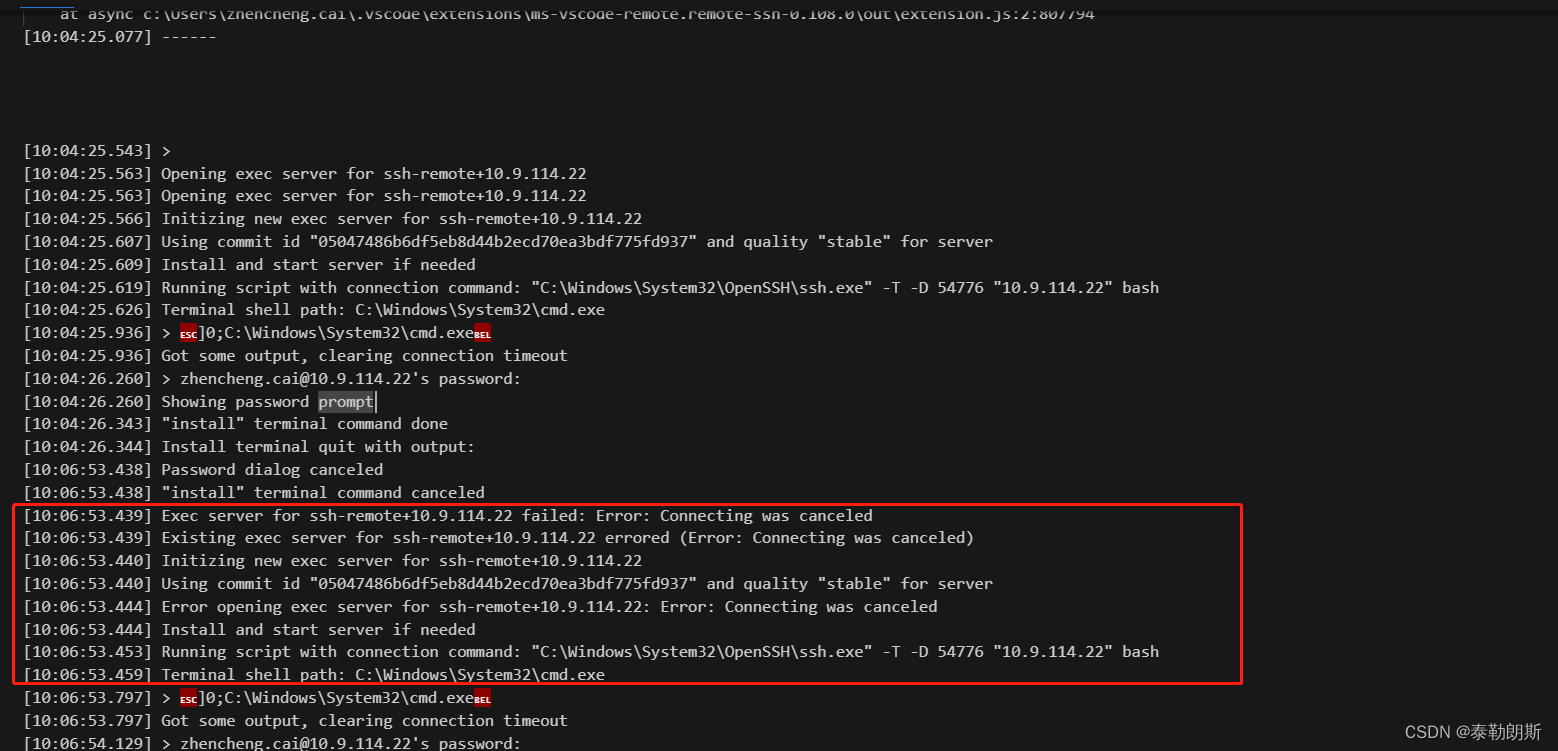This screenshot has height=751, width=1558.
Task: Click "Install and start server" at 10:06:53.444
Action: click(x=318, y=630)
